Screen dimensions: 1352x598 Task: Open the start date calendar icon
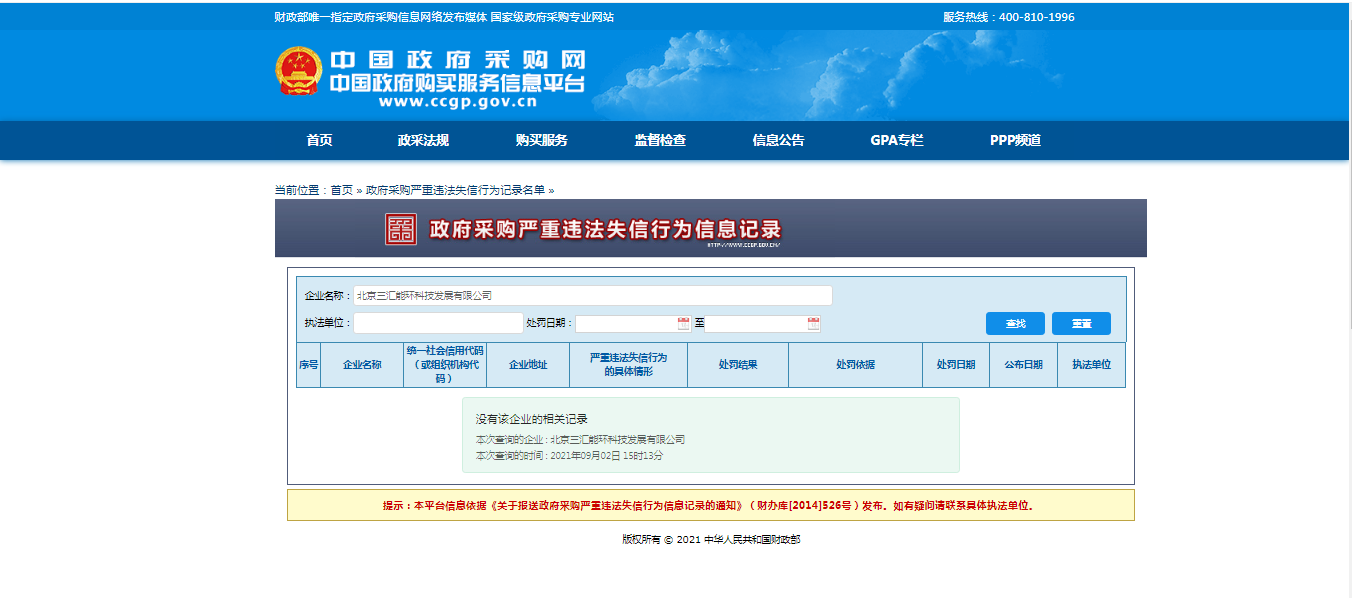pos(684,323)
